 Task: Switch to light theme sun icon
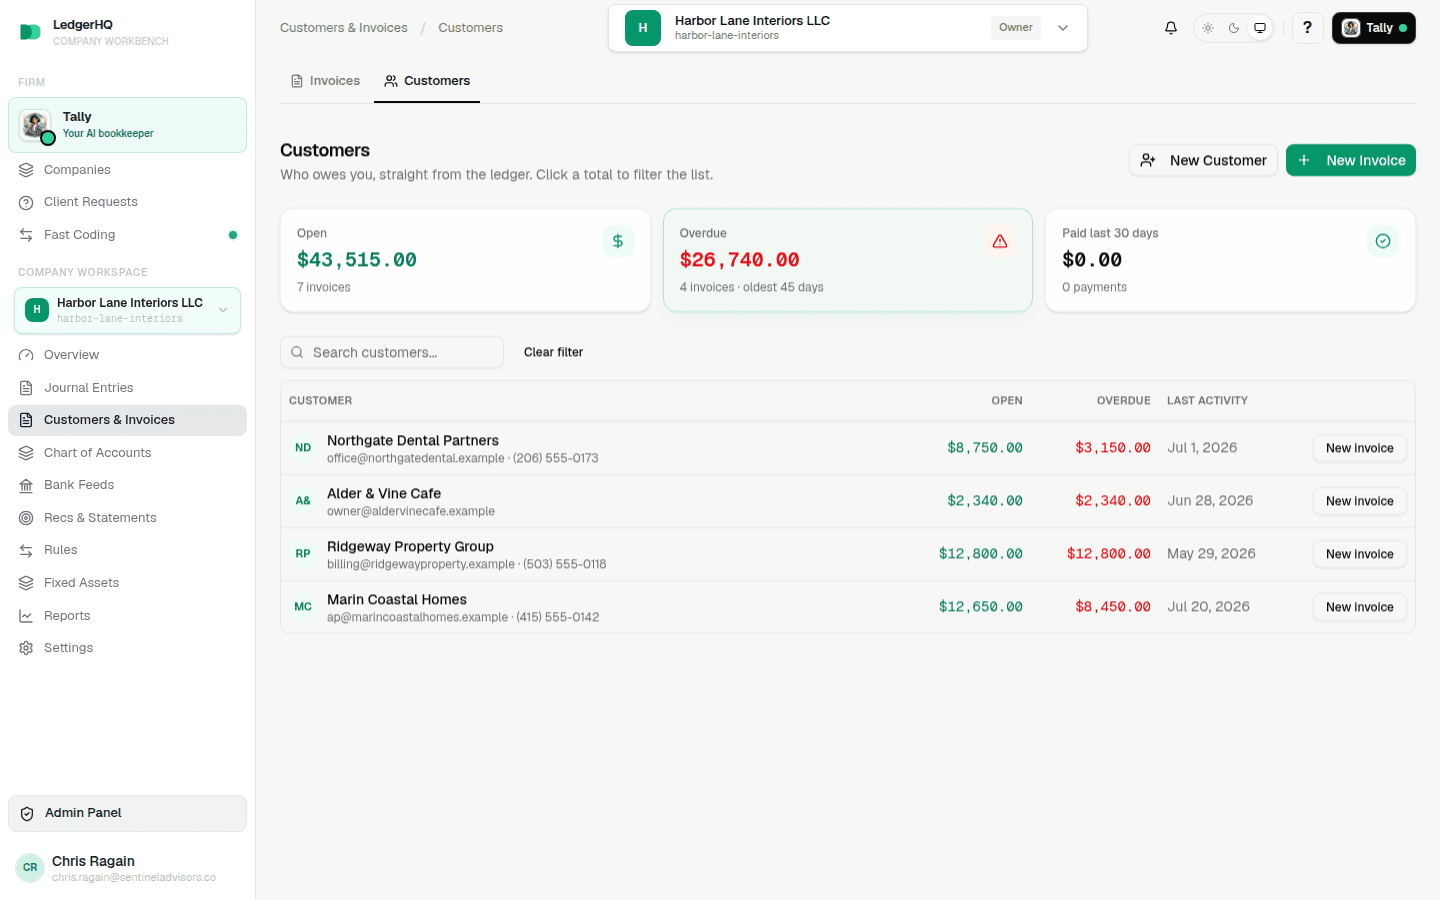(x=1208, y=28)
